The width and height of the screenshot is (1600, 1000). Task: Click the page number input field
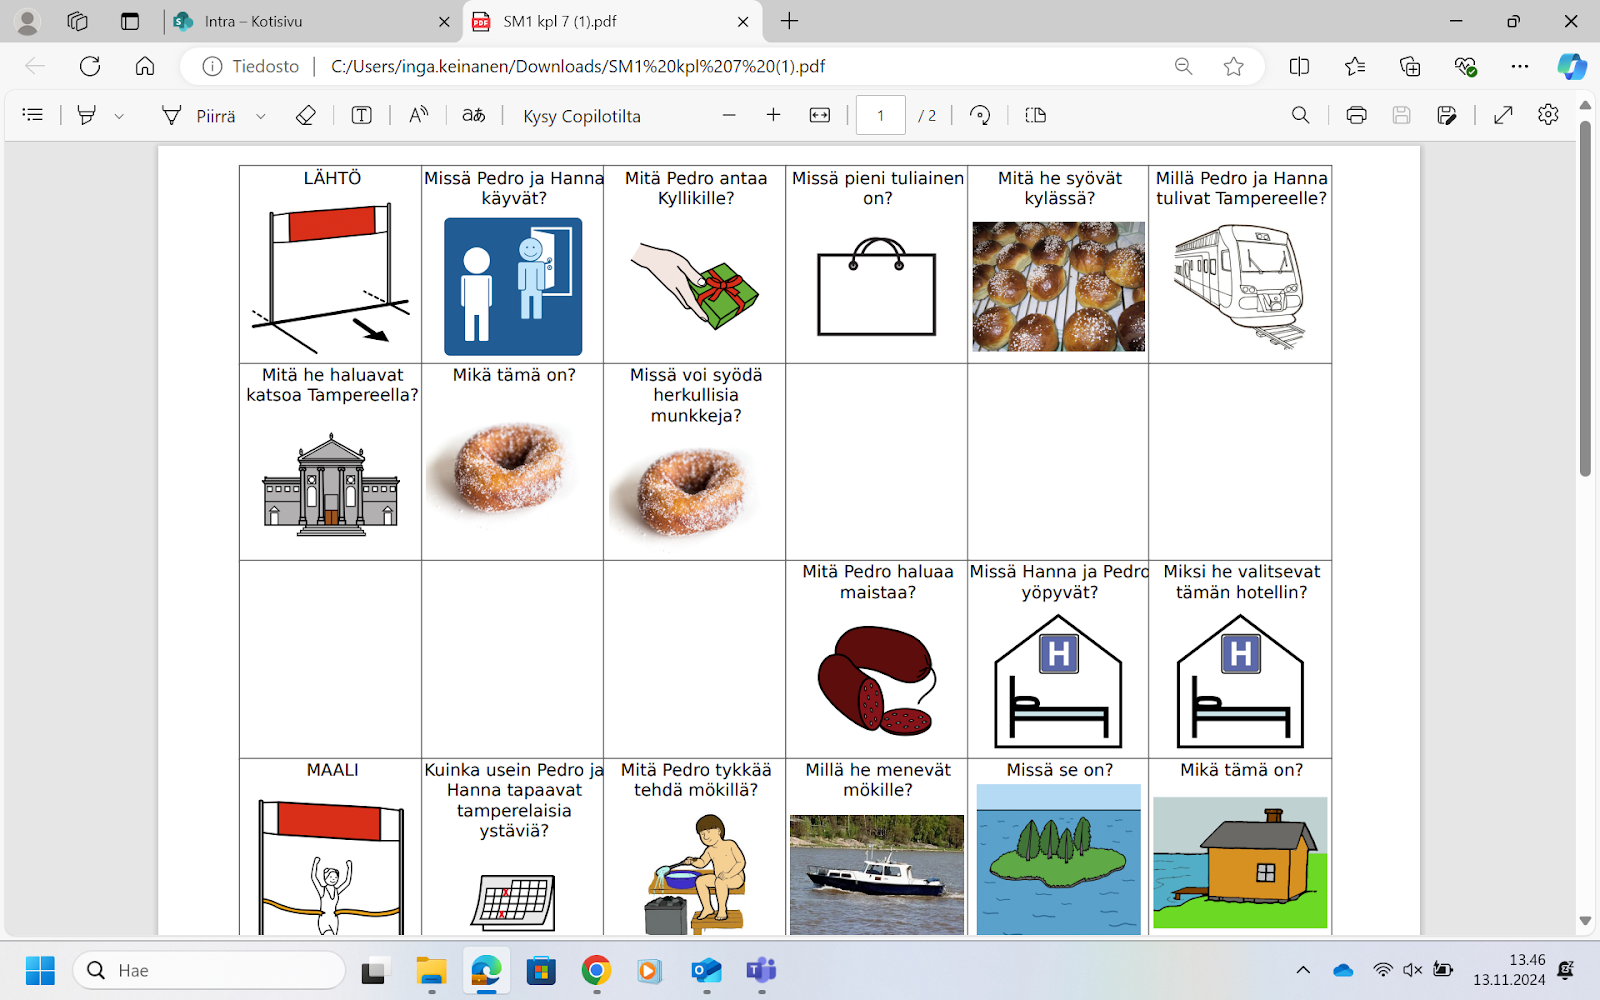pyautogui.click(x=881, y=115)
